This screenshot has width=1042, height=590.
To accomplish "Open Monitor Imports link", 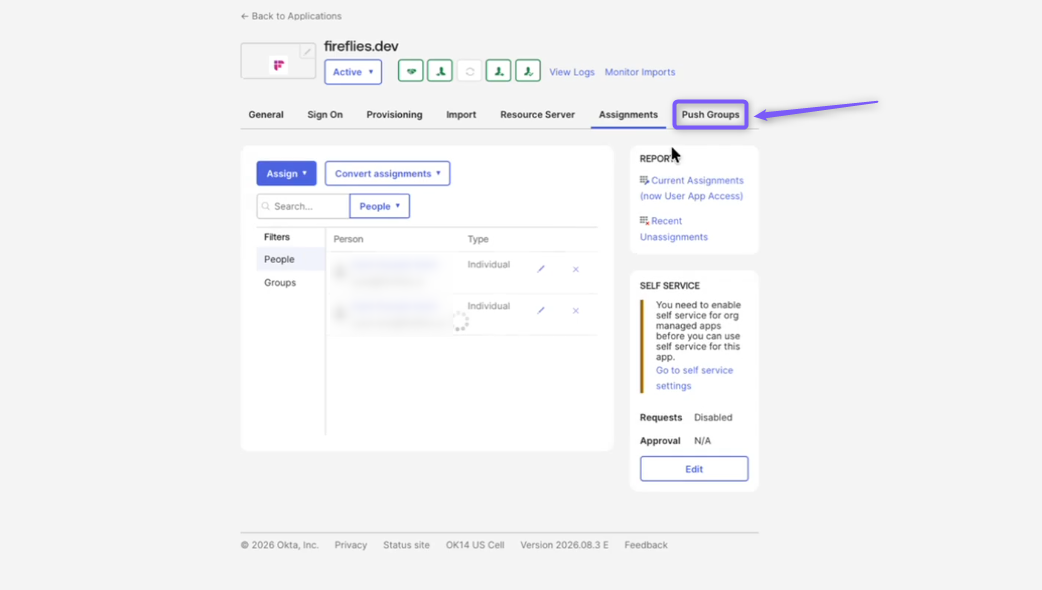I will [640, 72].
